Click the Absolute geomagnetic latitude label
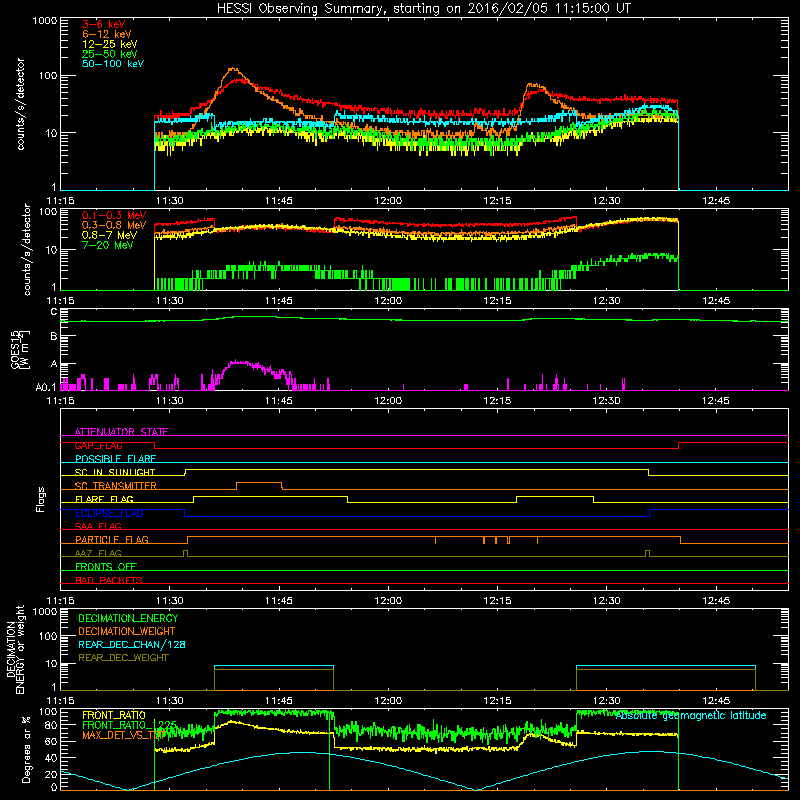Image resolution: width=800 pixels, height=800 pixels. tap(691, 716)
